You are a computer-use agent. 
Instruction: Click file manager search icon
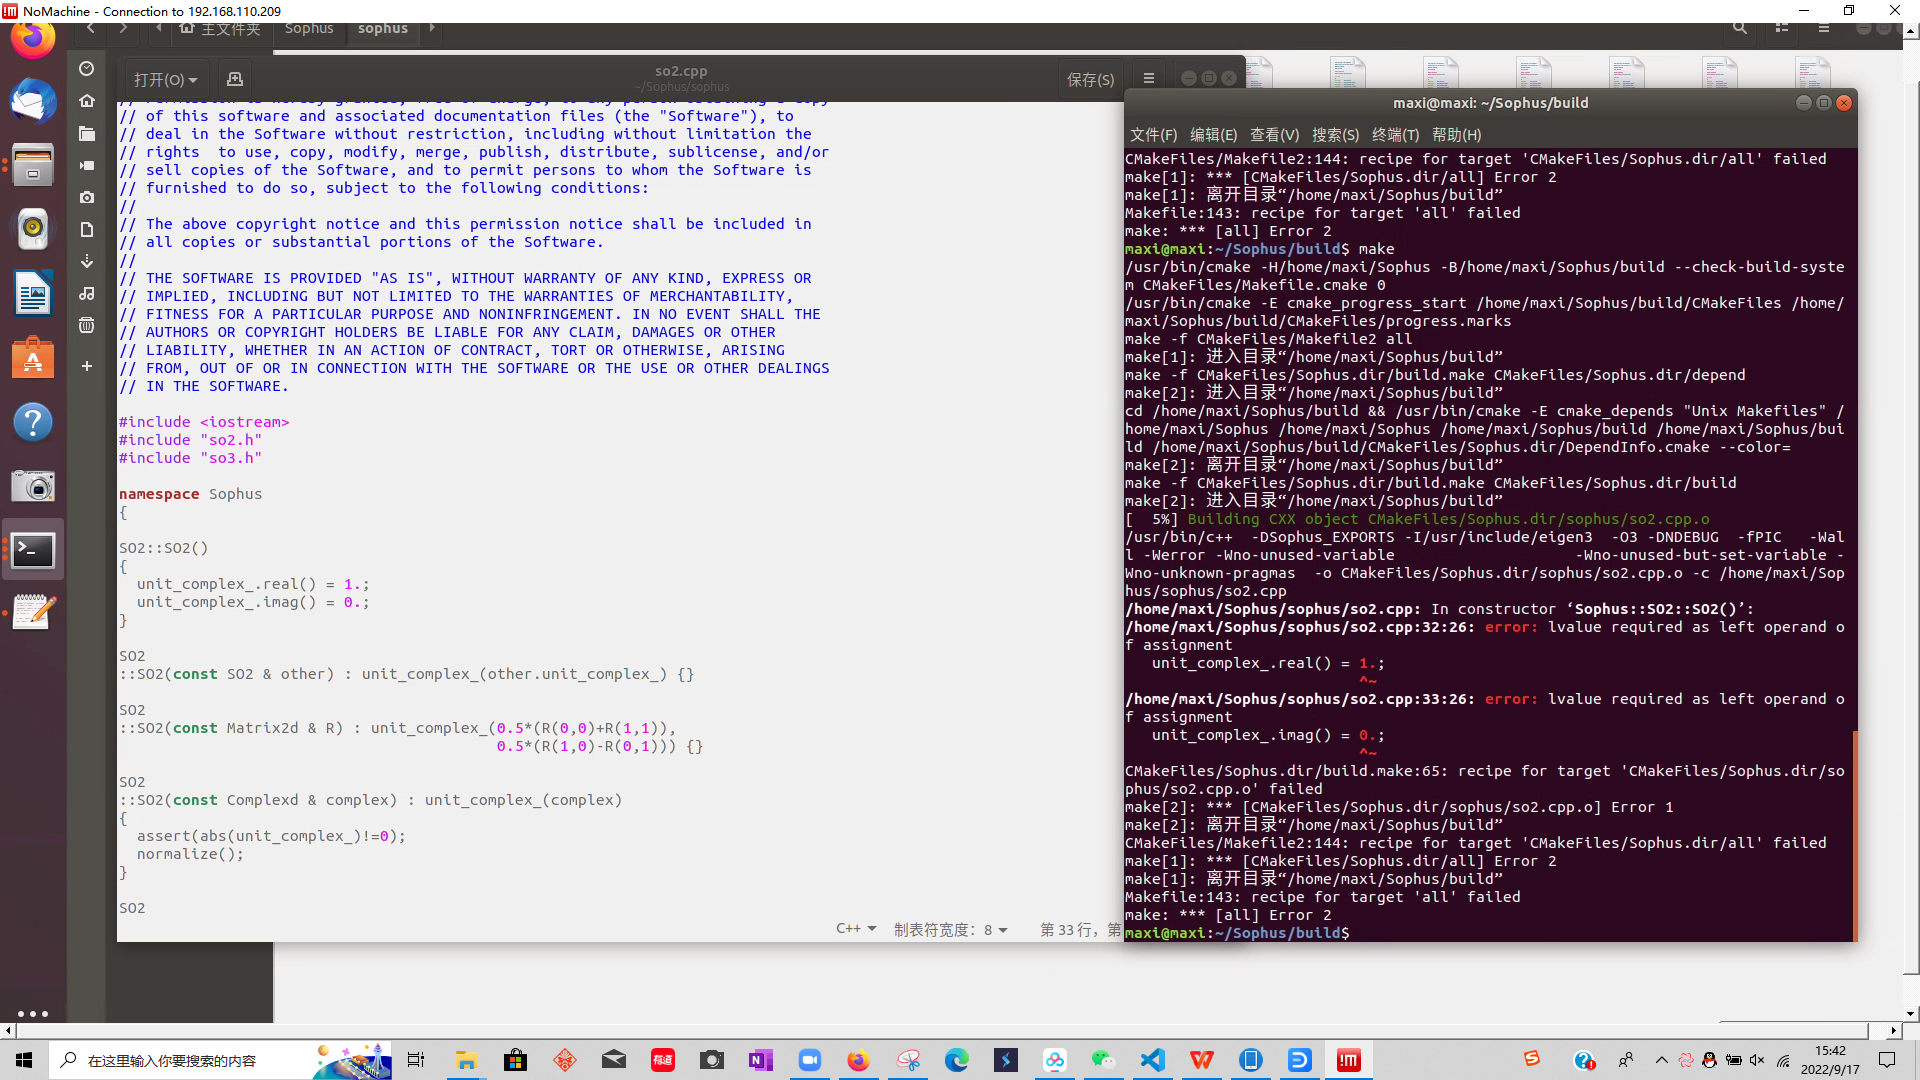1740,28
